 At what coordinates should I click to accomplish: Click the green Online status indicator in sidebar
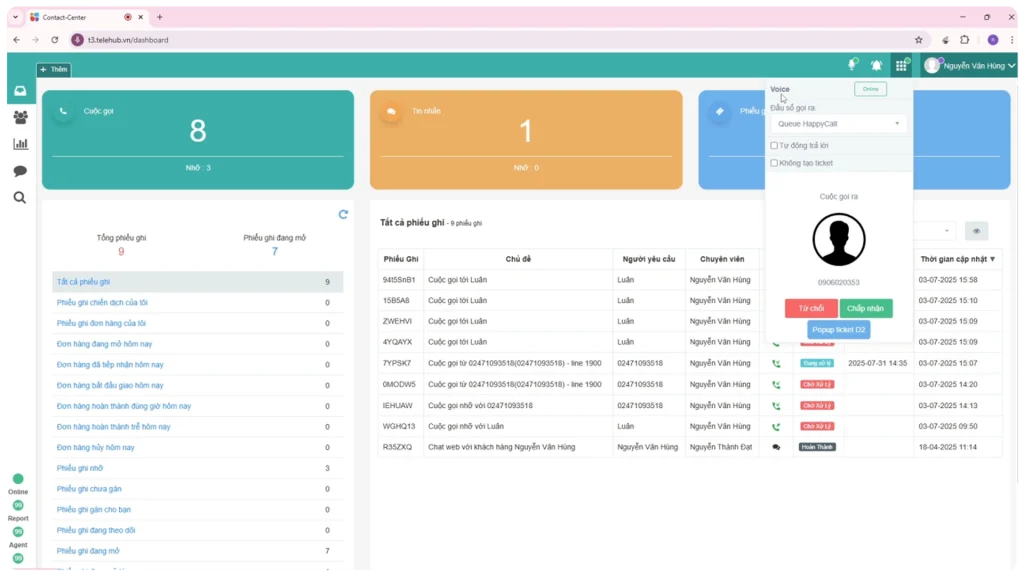(18, 479)
